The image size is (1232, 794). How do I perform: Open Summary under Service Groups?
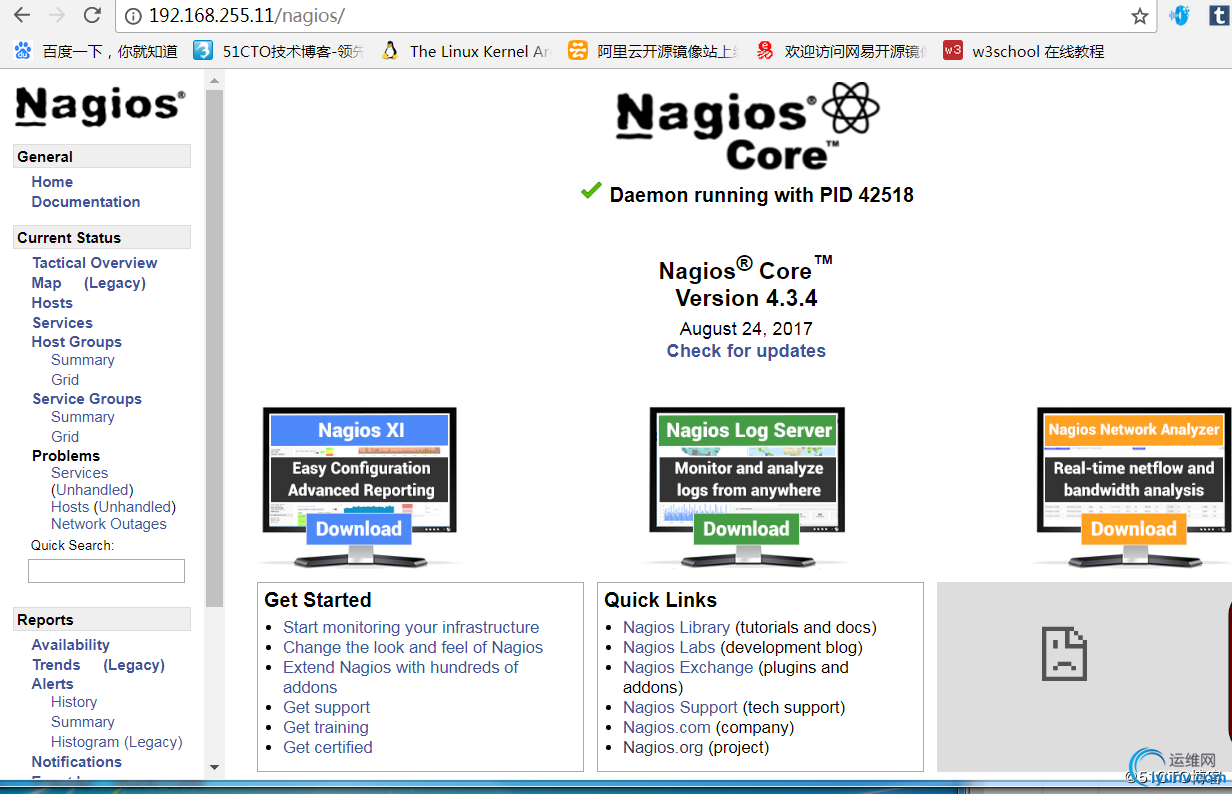click(83, 417)
